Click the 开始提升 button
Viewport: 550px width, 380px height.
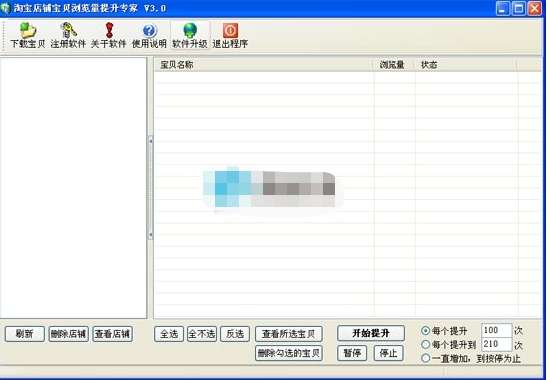pyautogui.click(x=371, y=333)
